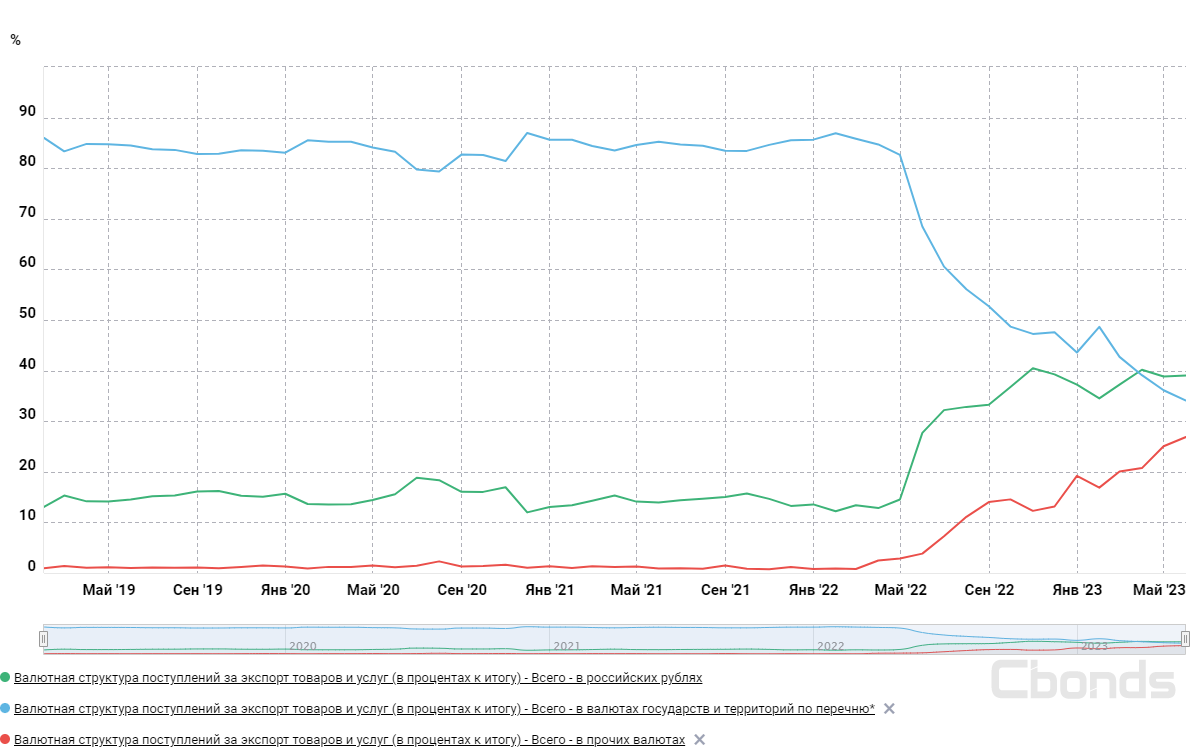Click the Май '22 x-axis label
The width and height of the screenshot is (1196, 753).
click(900, 591)
